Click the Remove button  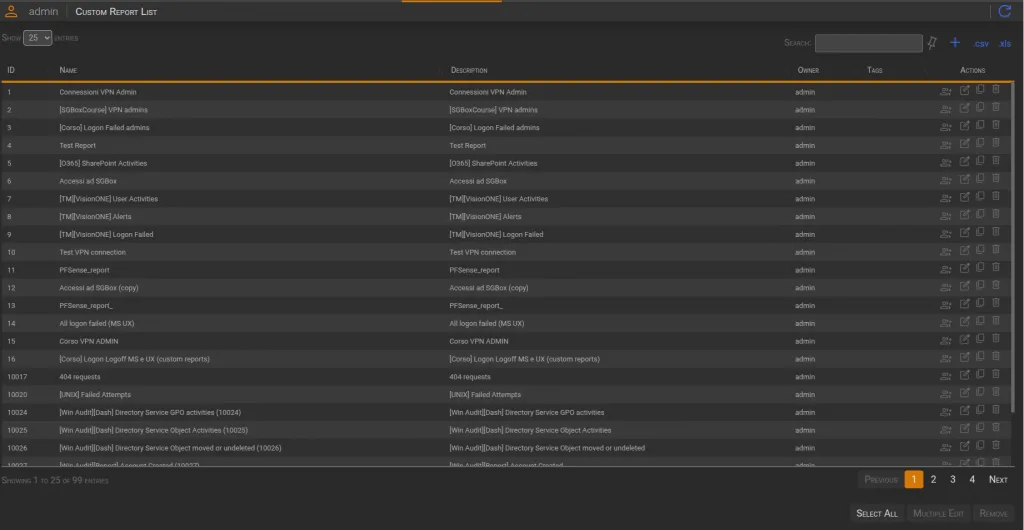tap(993, 514)
